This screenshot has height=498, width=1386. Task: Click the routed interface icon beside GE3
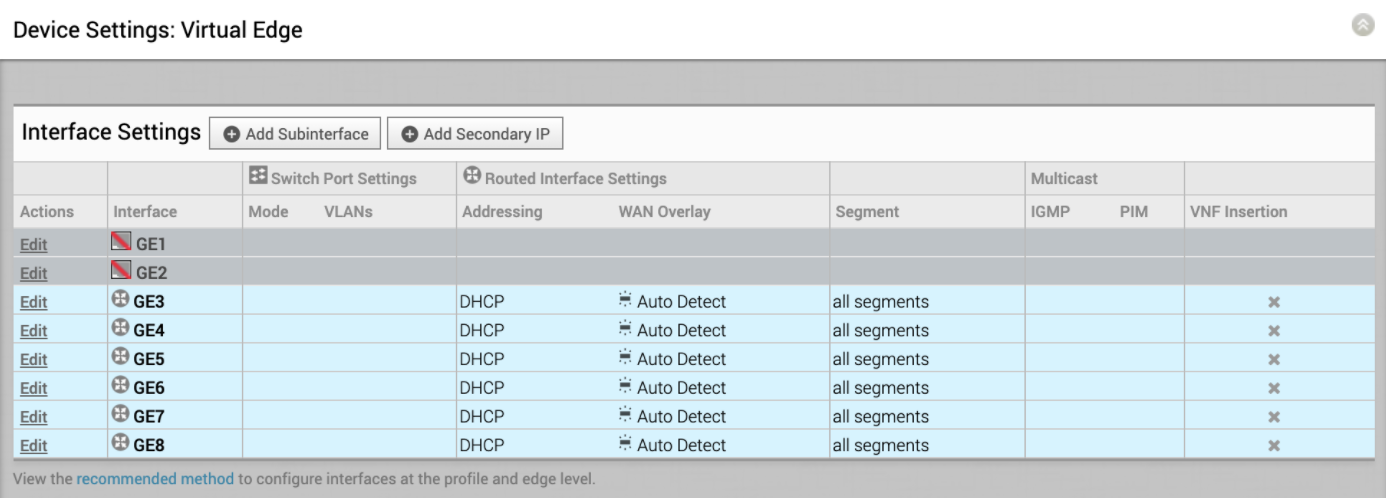[122, 300]
